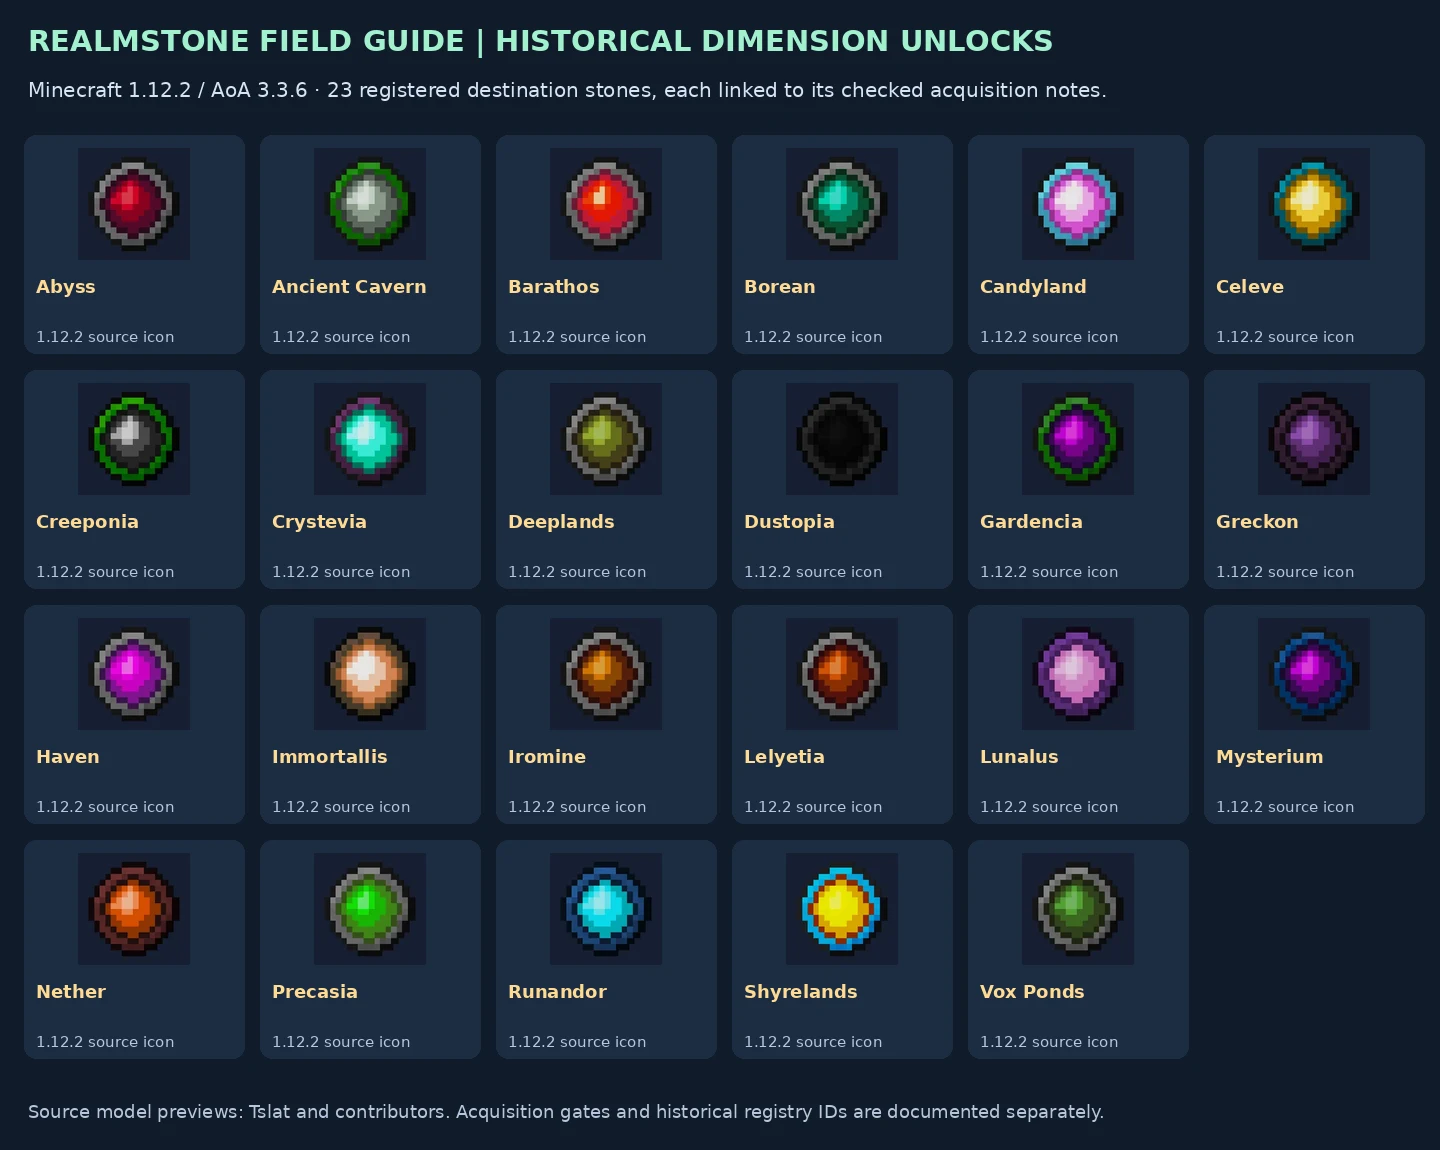
Task: Click the Minecraft 1.12.2 / AoA 3.3.6 subtitle
Action: pos(567,90)
